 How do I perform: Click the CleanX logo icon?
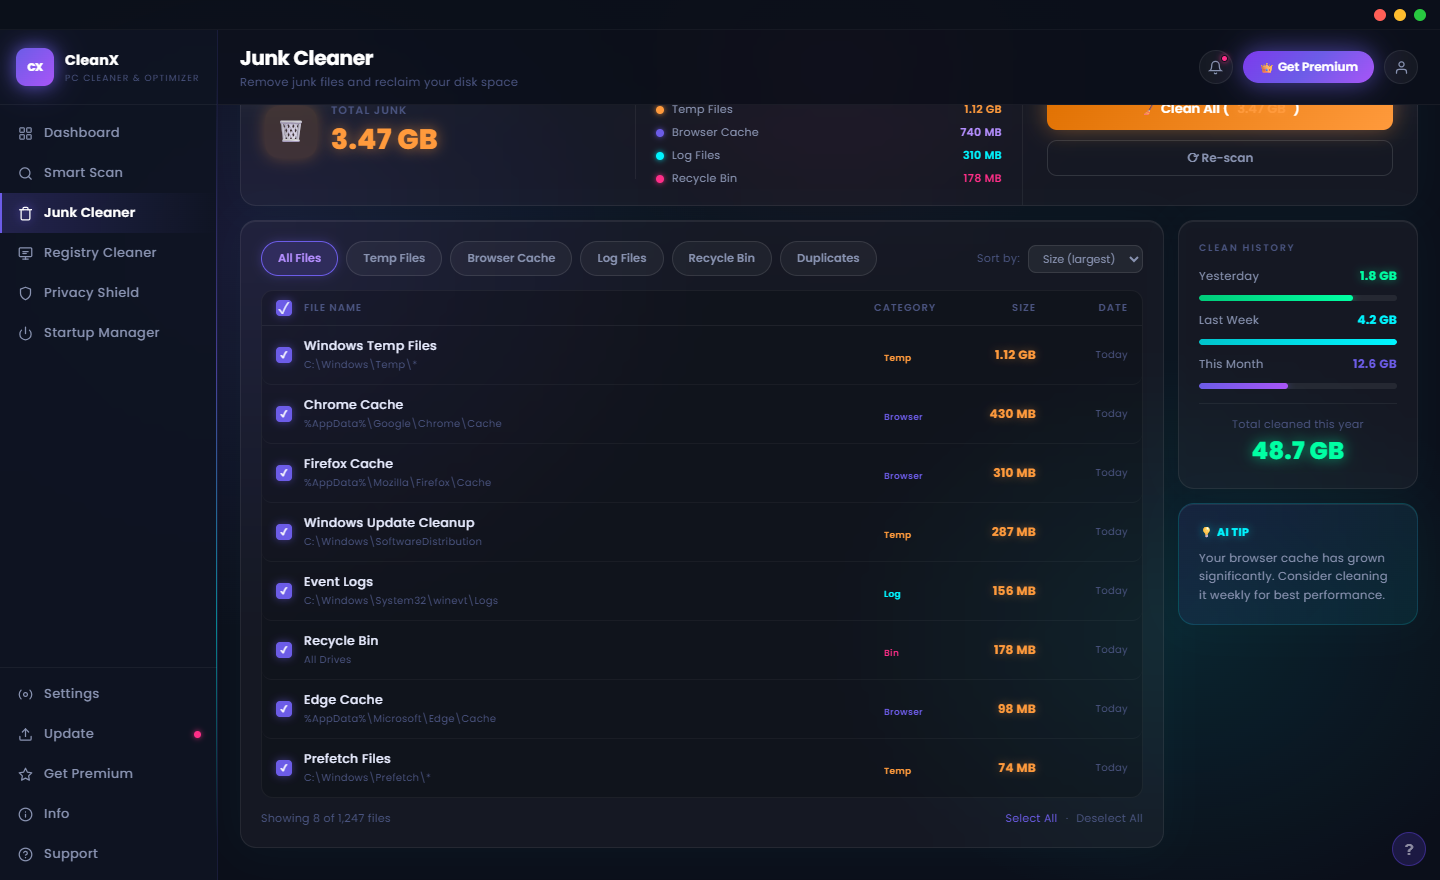click(x=35, y=67)
